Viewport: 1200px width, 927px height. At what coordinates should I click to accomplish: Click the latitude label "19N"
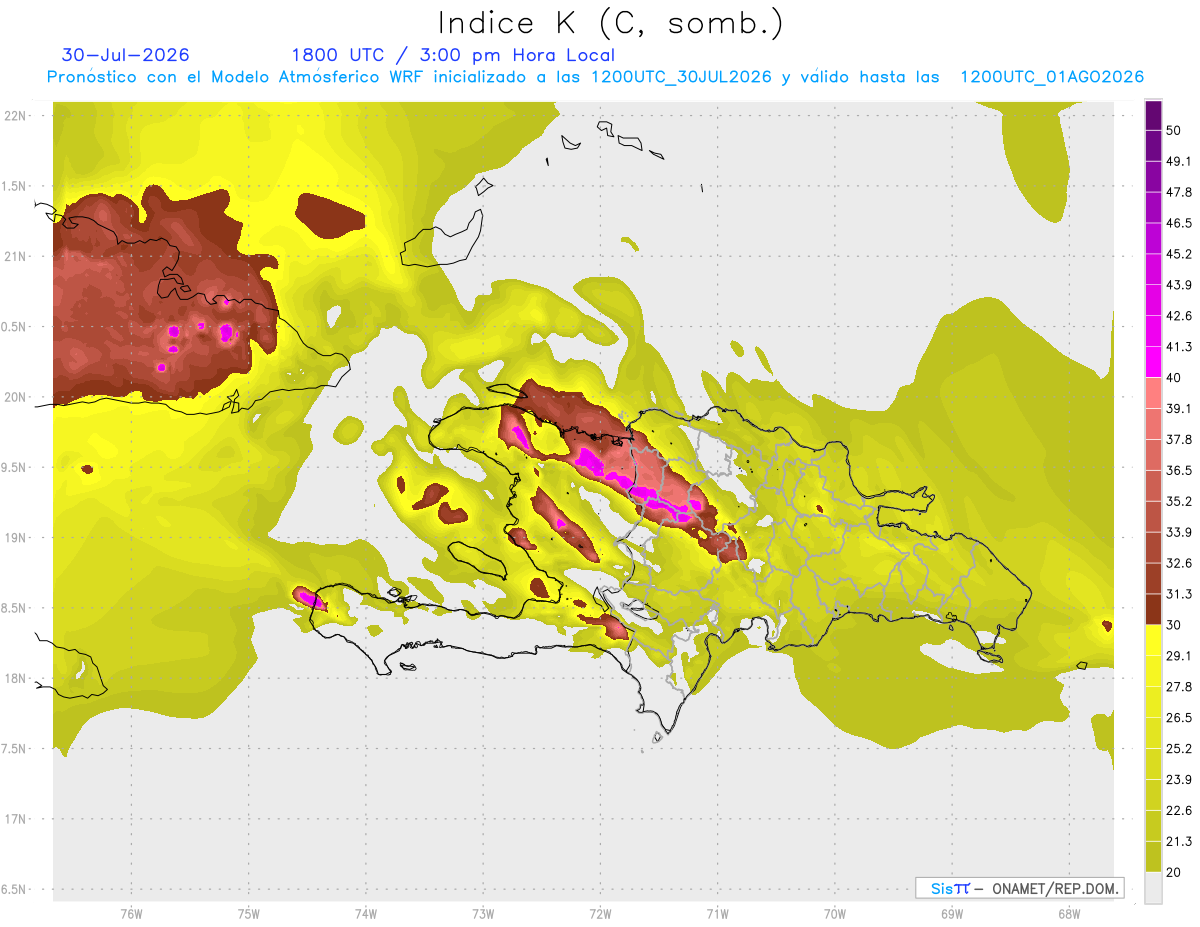pos(16,537)
